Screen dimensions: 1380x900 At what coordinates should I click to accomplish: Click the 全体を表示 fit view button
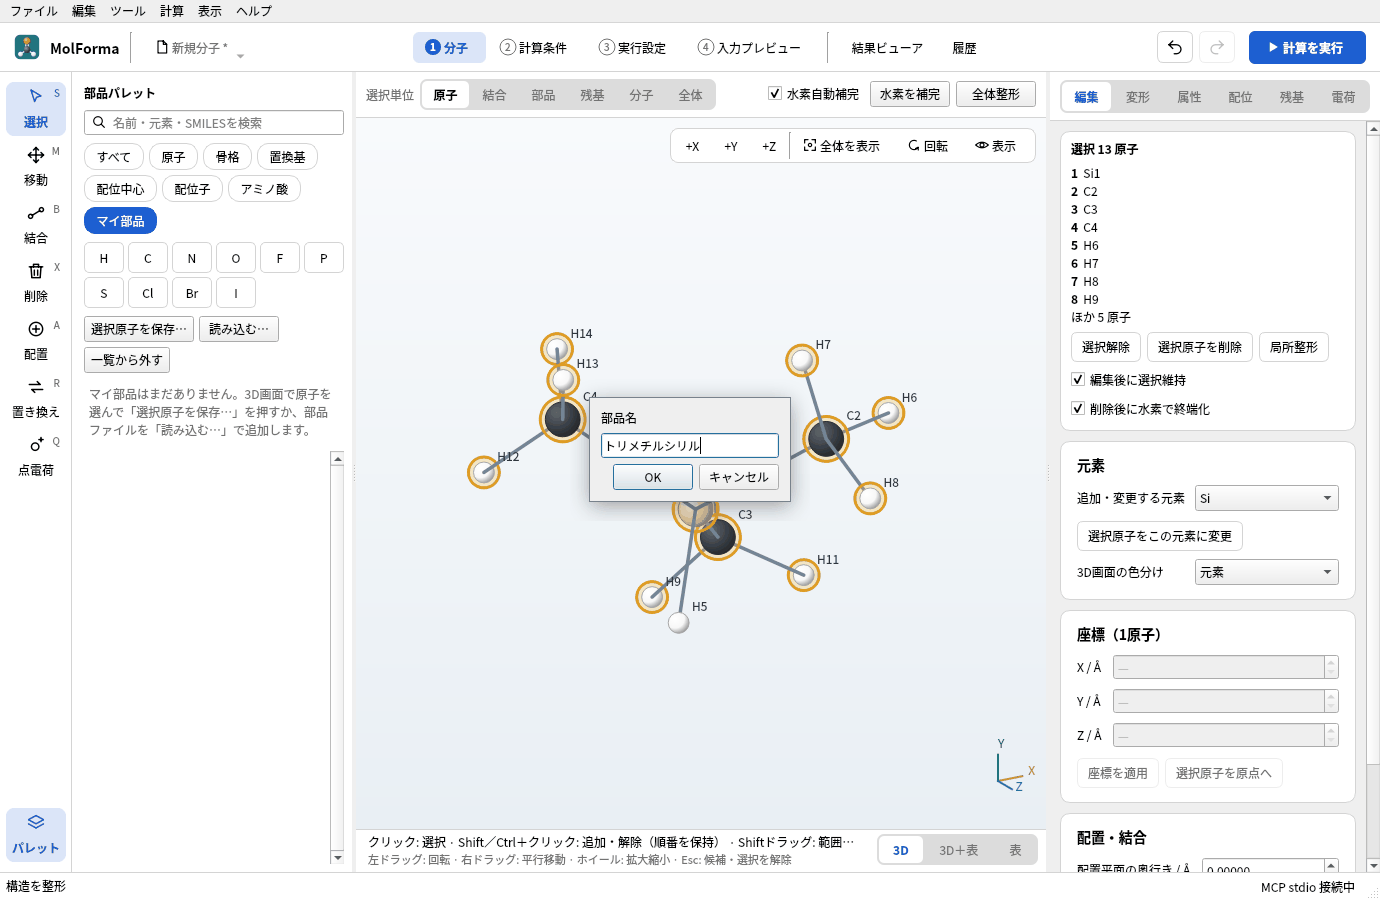point(841,146)
